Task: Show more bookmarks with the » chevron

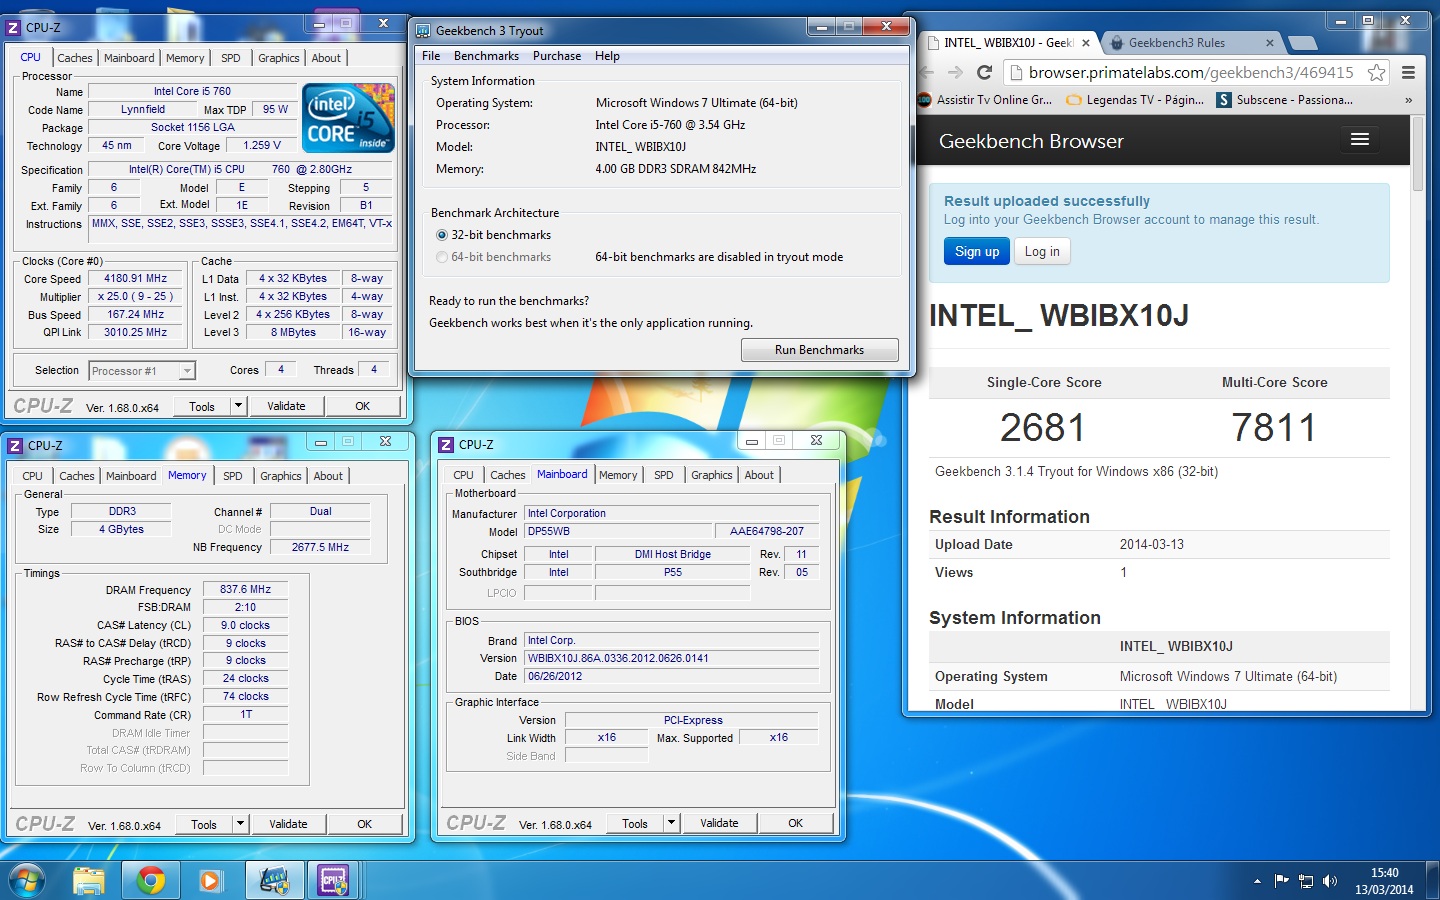Action: (1408, 100)
